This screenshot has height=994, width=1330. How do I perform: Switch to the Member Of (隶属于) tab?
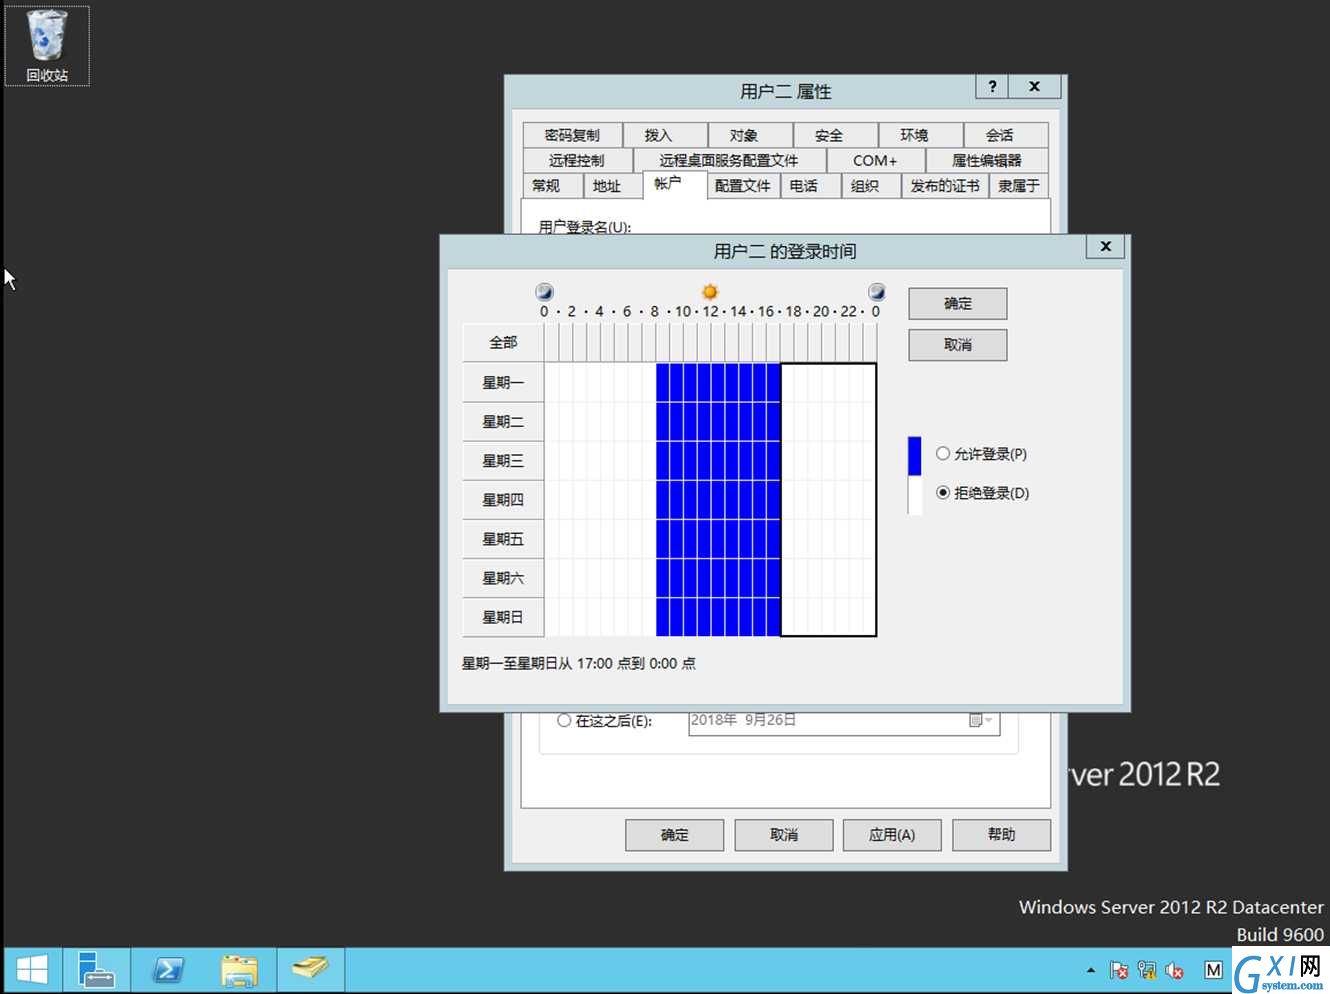(x=1019, y=186)
